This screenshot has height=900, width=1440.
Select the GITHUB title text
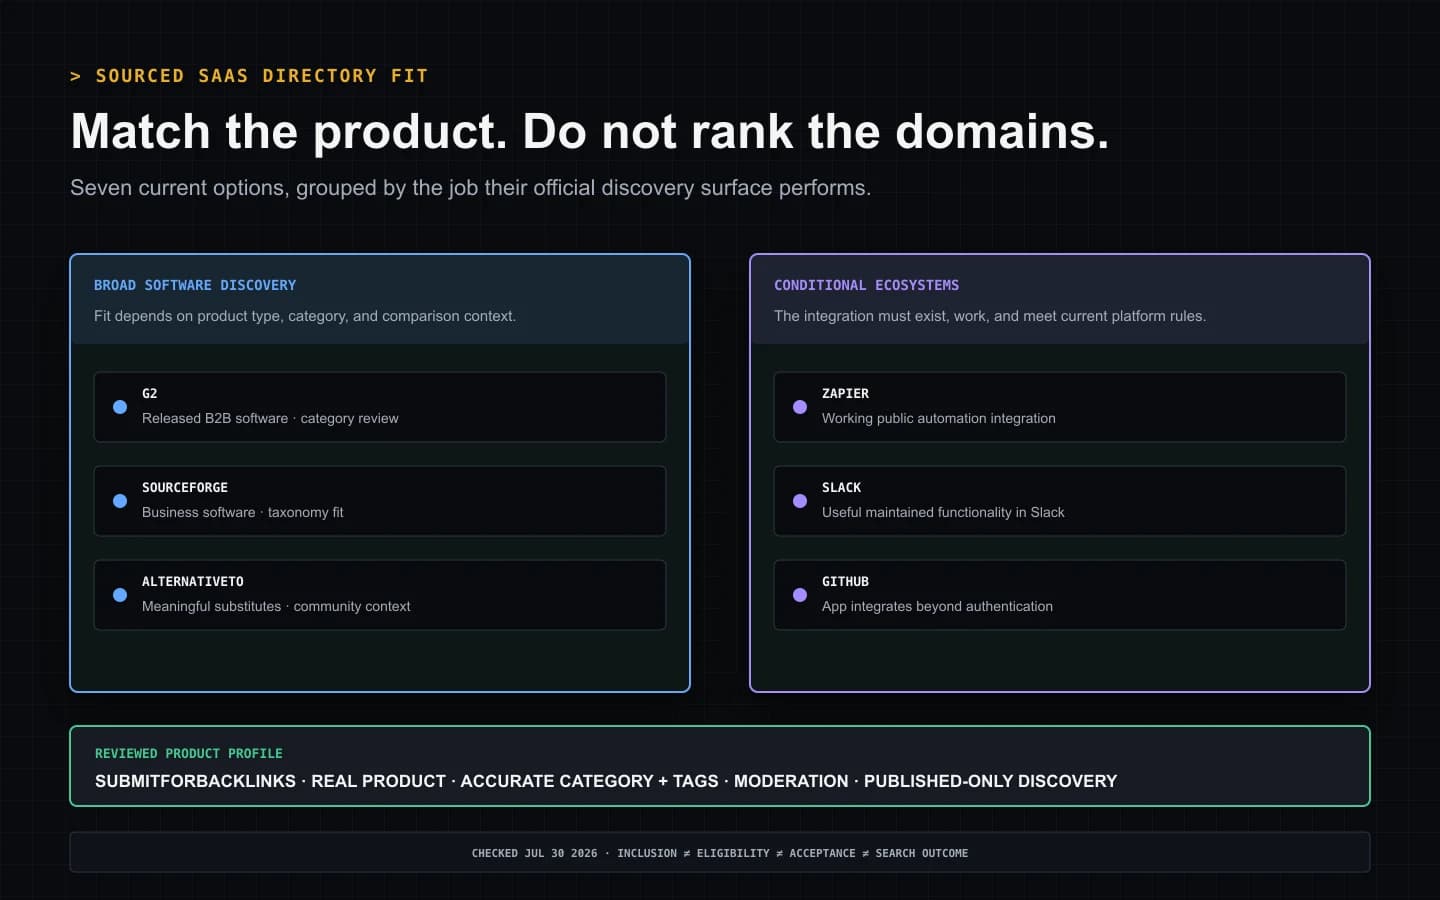coord(845,582)
